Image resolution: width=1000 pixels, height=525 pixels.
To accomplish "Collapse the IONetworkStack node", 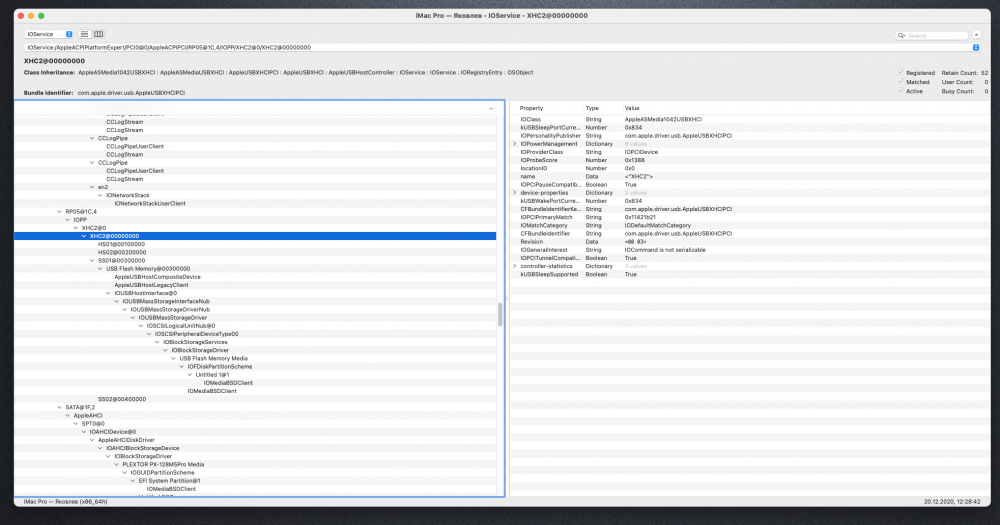I will coord(100,195).
